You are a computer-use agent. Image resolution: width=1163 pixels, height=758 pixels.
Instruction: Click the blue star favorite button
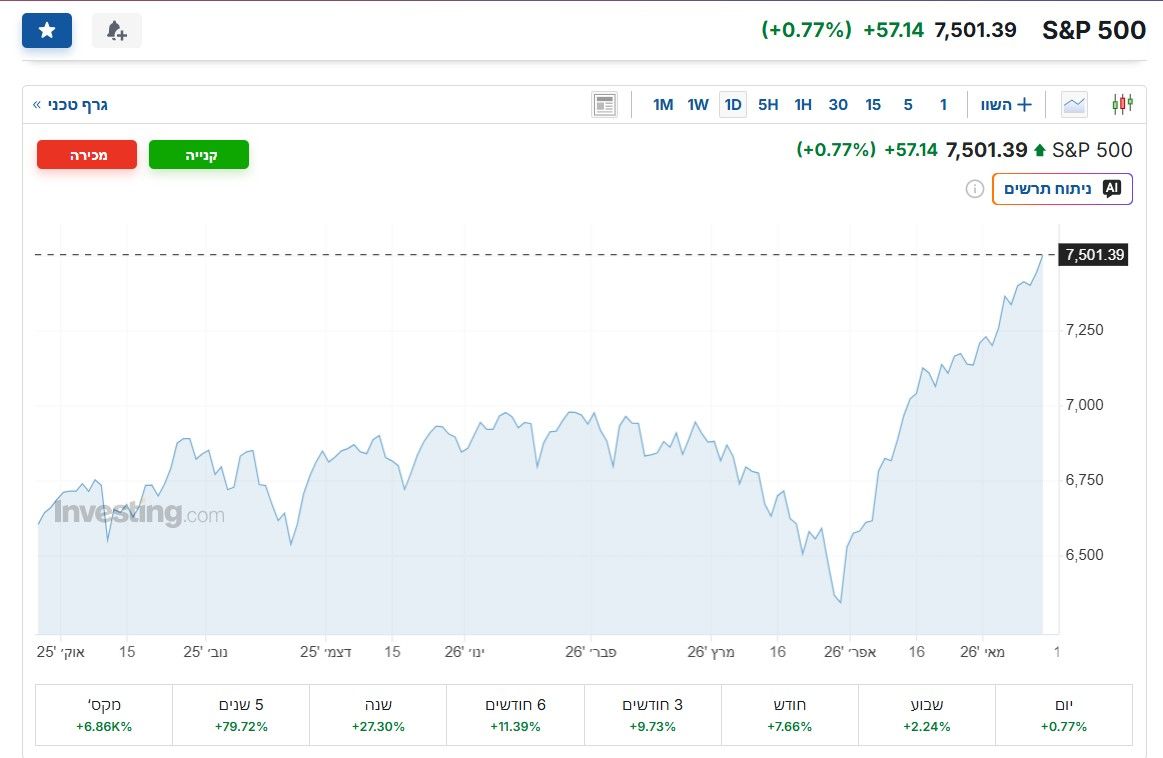47,30
